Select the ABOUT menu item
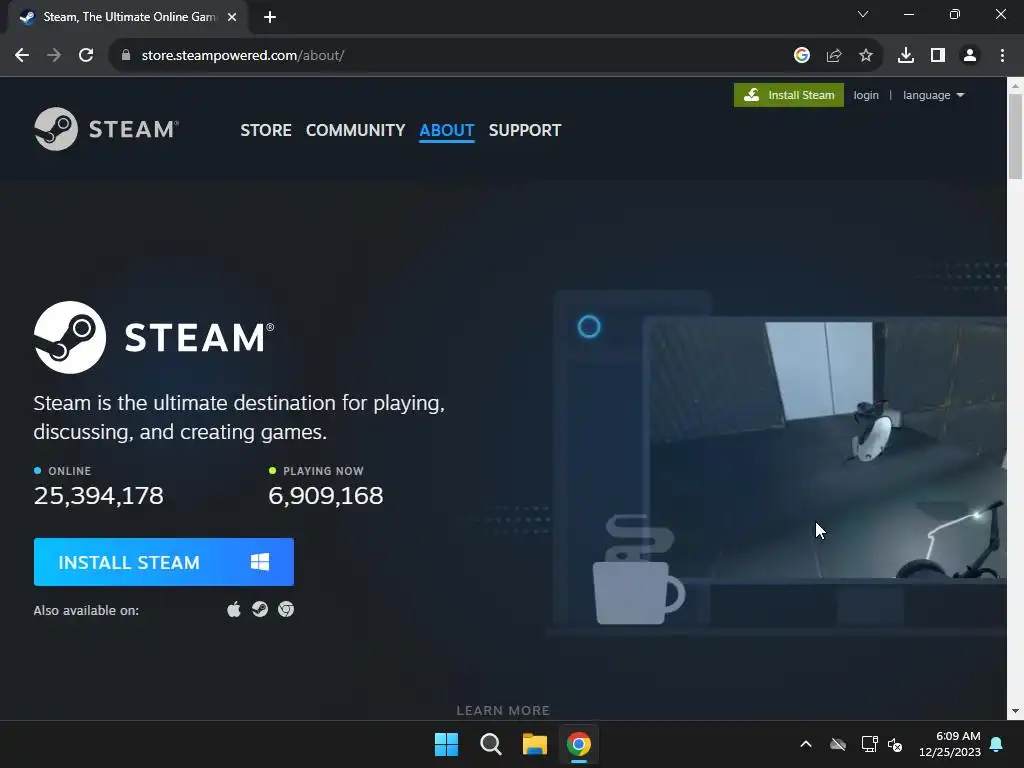Image resolution: width=1024 pixels, height=768 pixels. [x=447, y=130]
